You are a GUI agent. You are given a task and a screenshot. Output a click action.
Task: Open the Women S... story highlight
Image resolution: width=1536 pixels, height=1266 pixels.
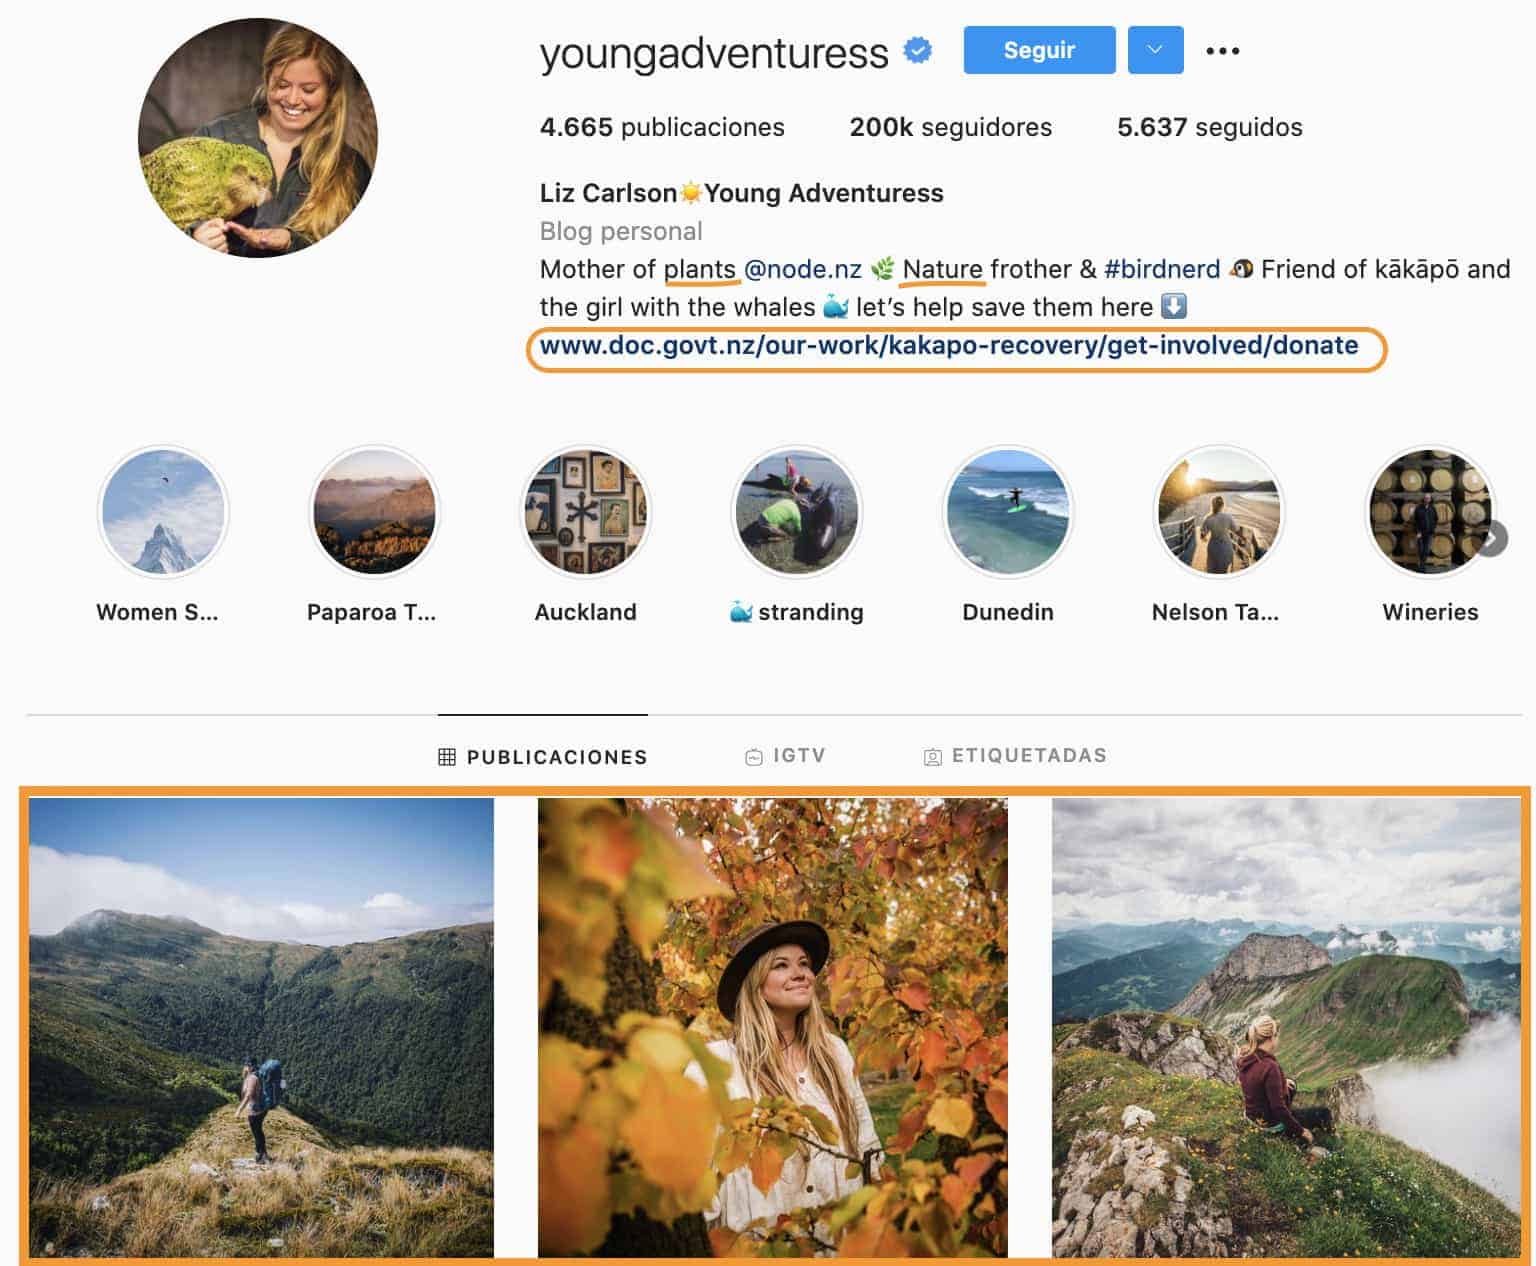pyautogui.click(x=163, y=511)
